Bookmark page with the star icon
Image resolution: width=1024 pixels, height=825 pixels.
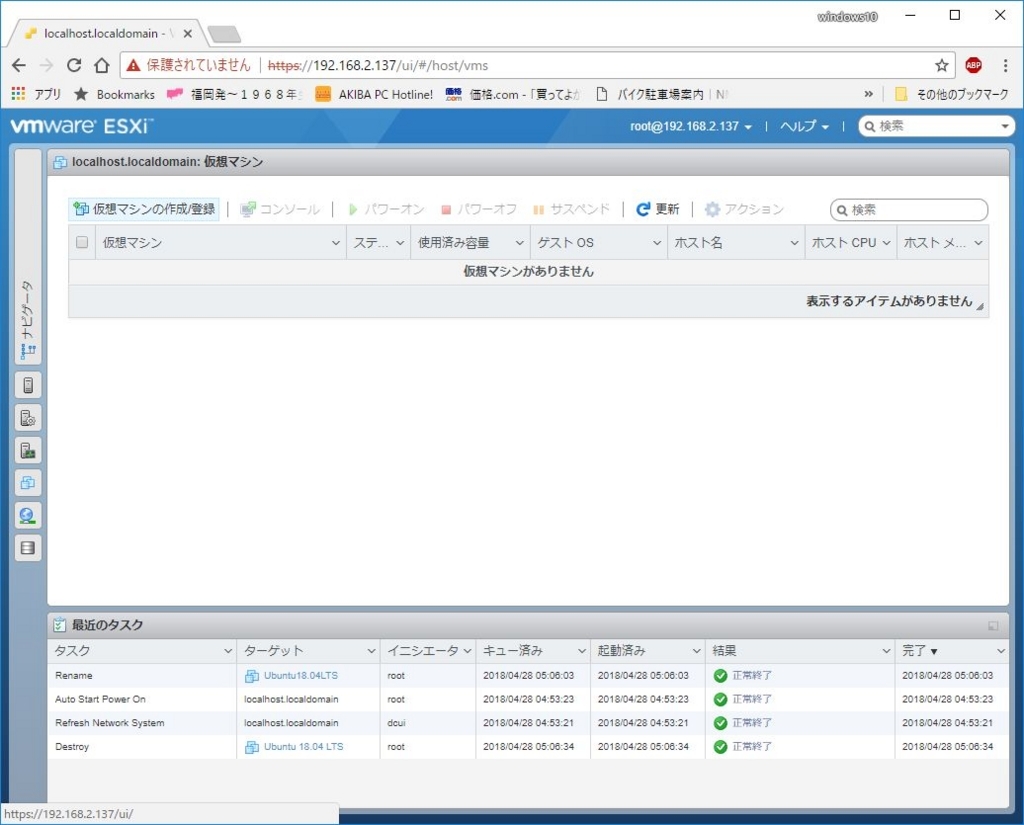click(942, 65)
